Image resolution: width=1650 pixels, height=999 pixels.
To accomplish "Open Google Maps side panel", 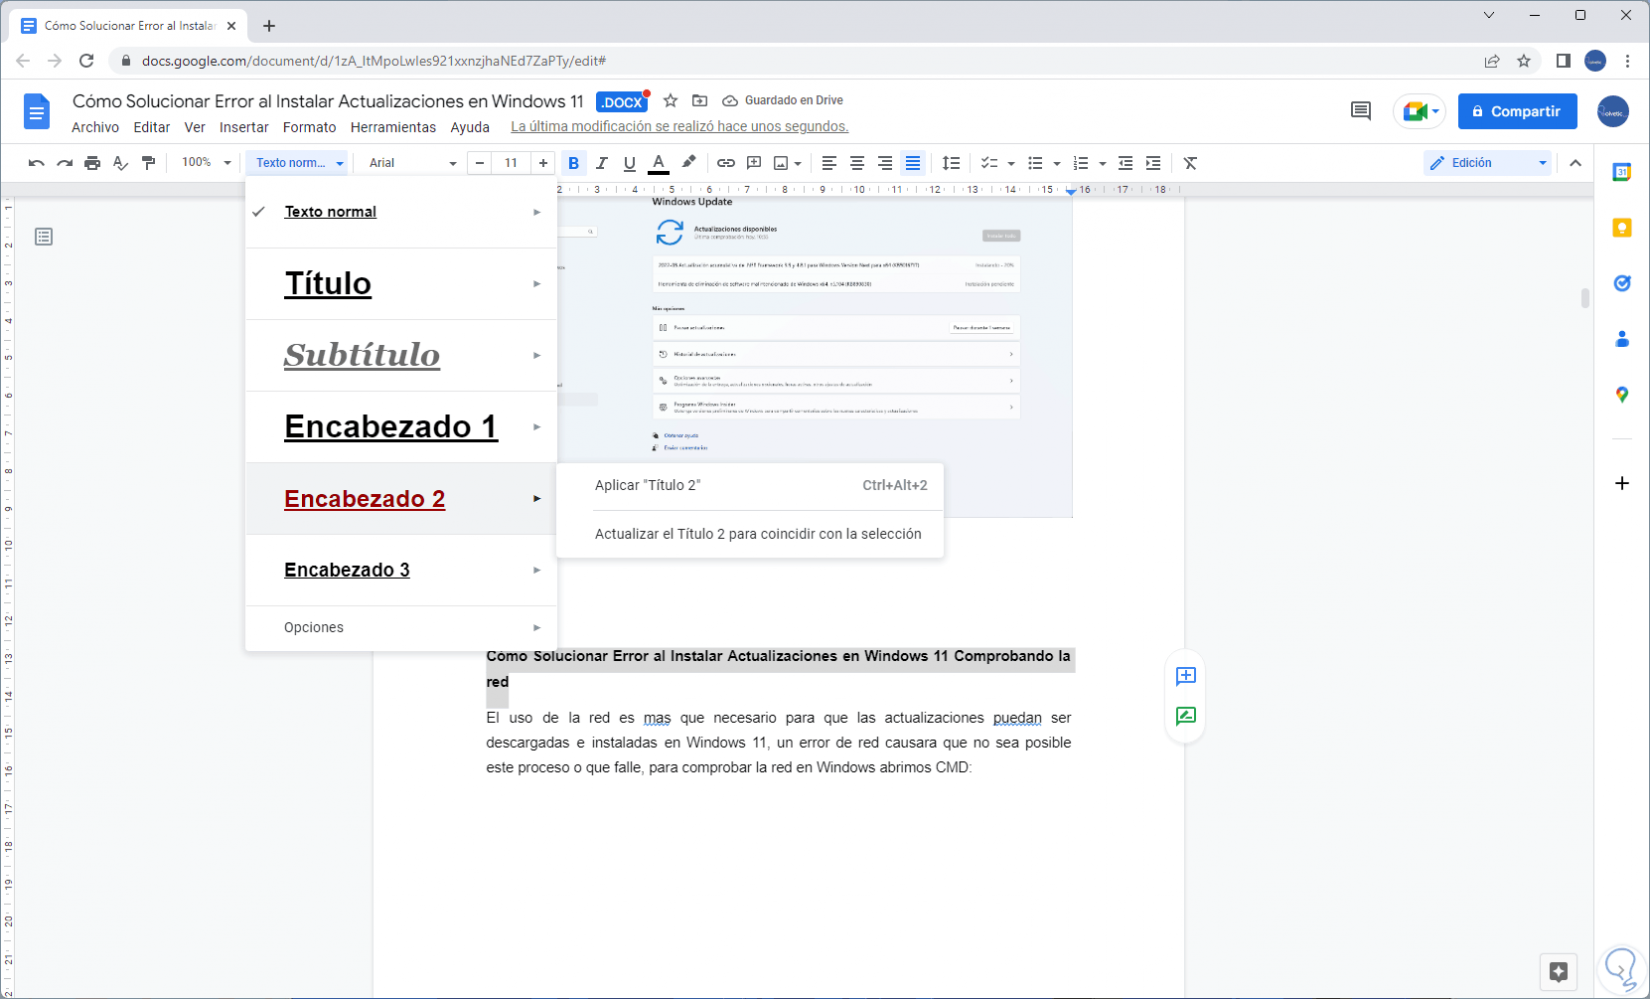I will coord(1622,395).
